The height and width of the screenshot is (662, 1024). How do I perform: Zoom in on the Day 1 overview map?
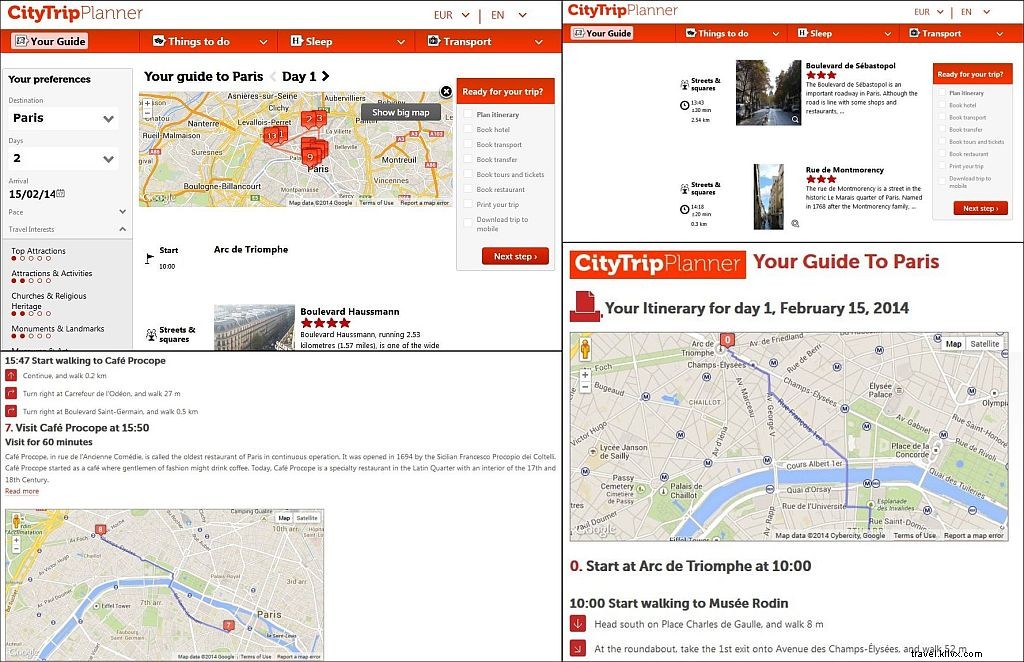[x=148, y=103]
